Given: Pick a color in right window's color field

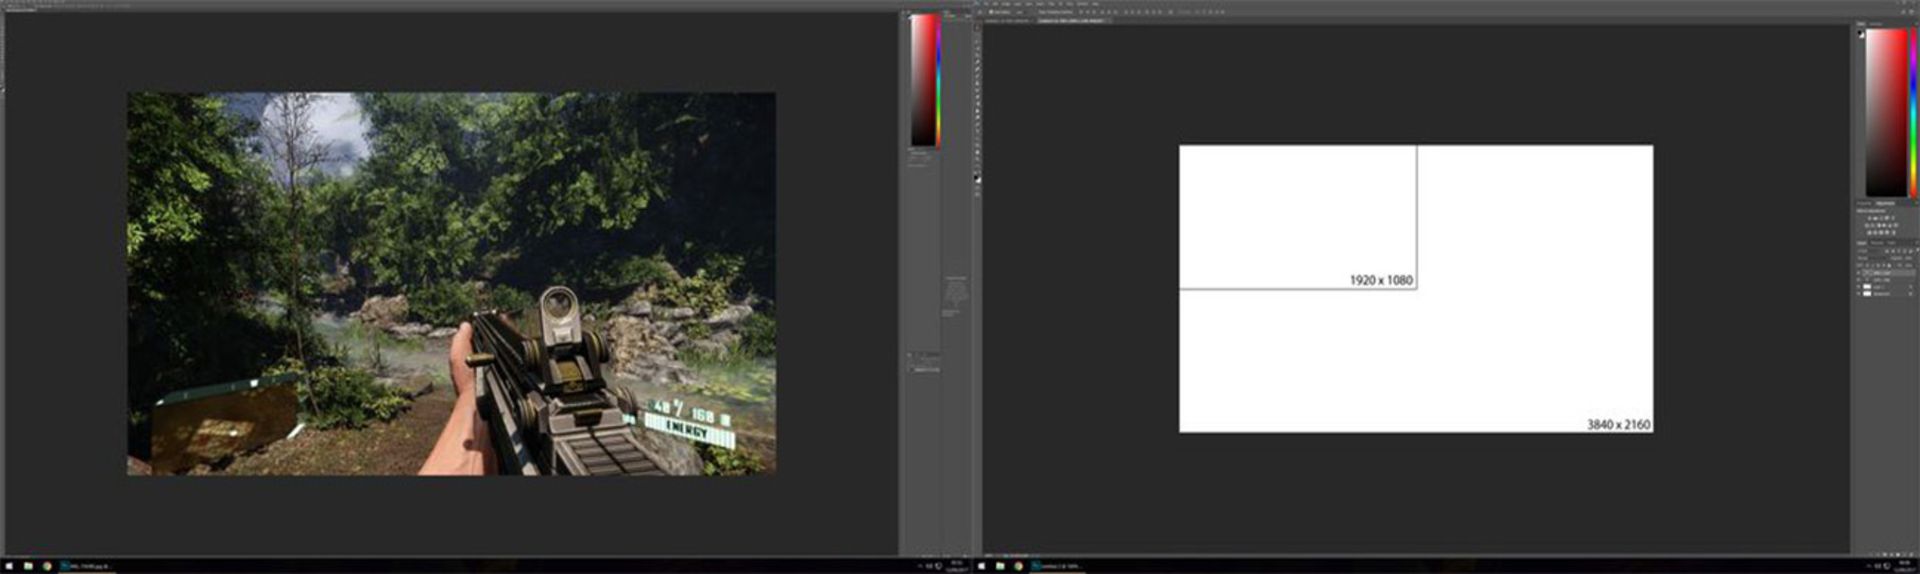Looking at the screenshot, I should [1886, 112].
